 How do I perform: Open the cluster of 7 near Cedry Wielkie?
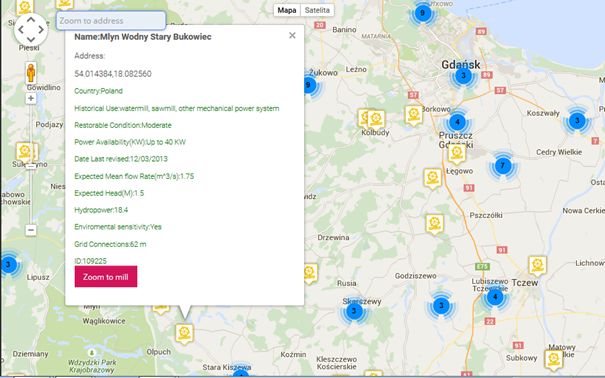coord(502,166)
